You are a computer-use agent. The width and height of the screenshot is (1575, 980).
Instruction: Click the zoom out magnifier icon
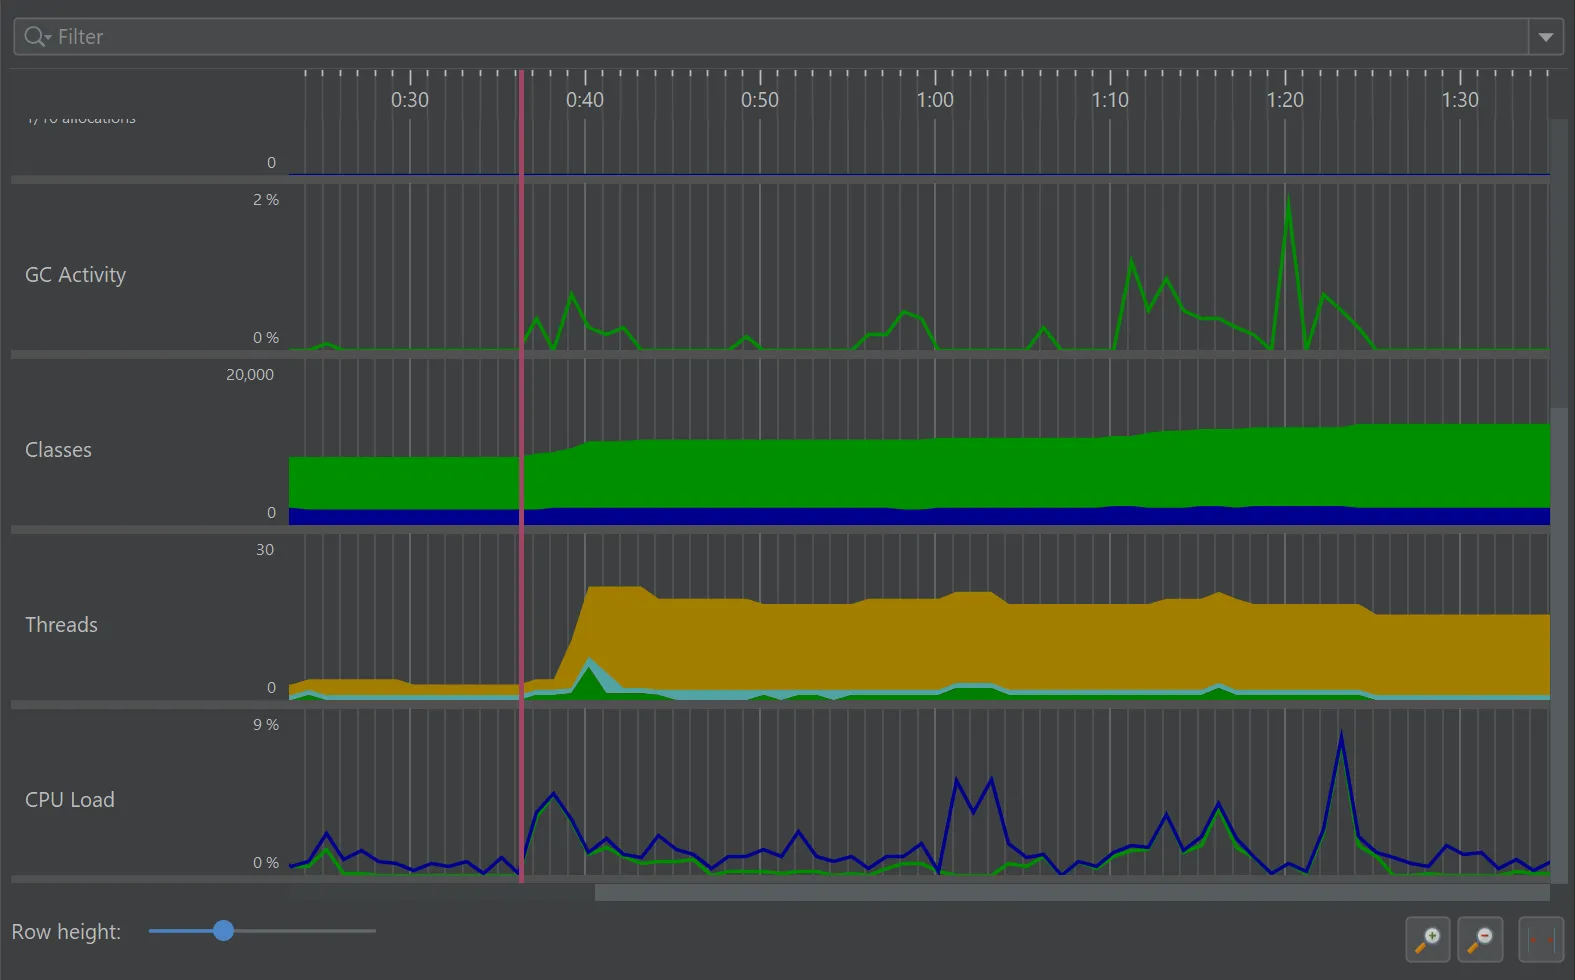[1480, 940]
